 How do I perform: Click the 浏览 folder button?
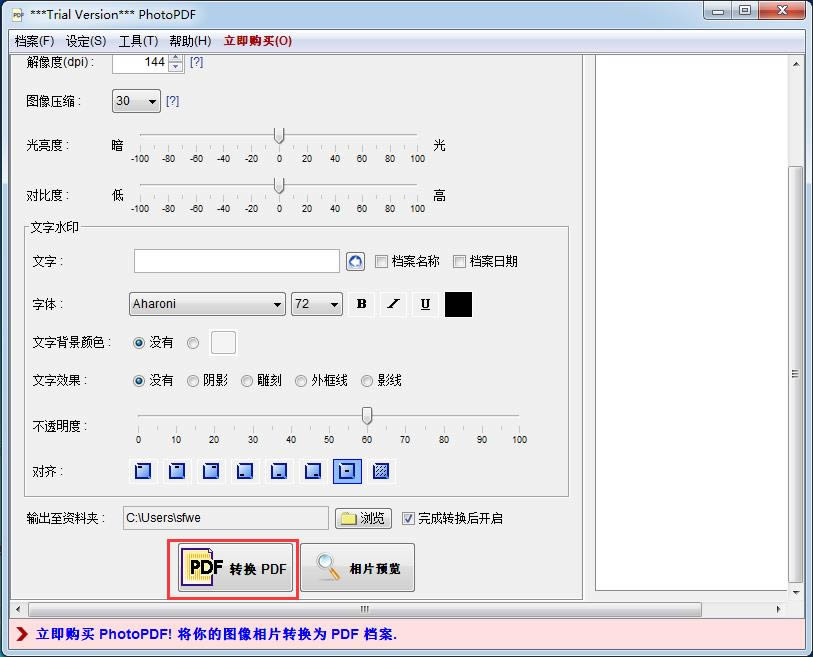(x=363, y=518)
